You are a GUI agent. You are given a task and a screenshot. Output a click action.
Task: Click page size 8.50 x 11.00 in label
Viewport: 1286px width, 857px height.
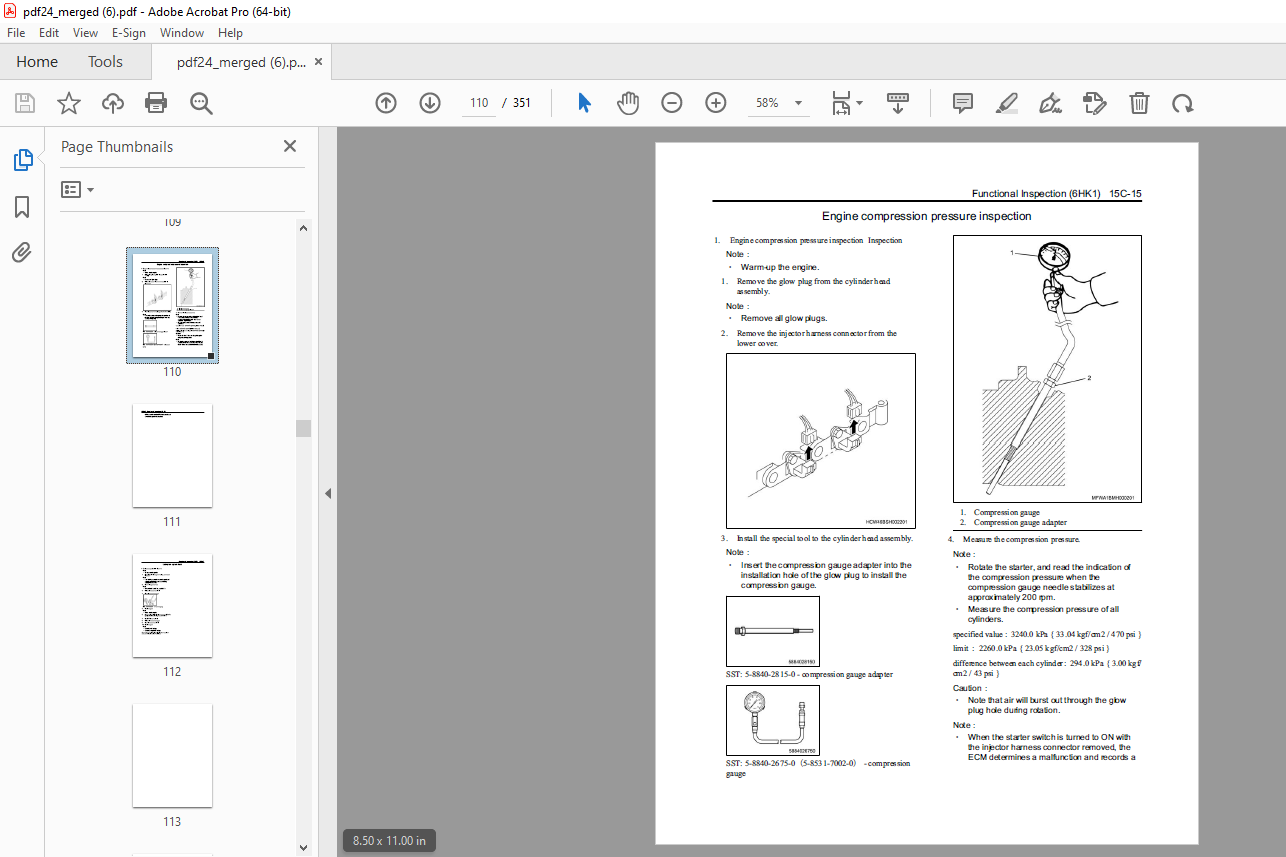coord(390,841)
